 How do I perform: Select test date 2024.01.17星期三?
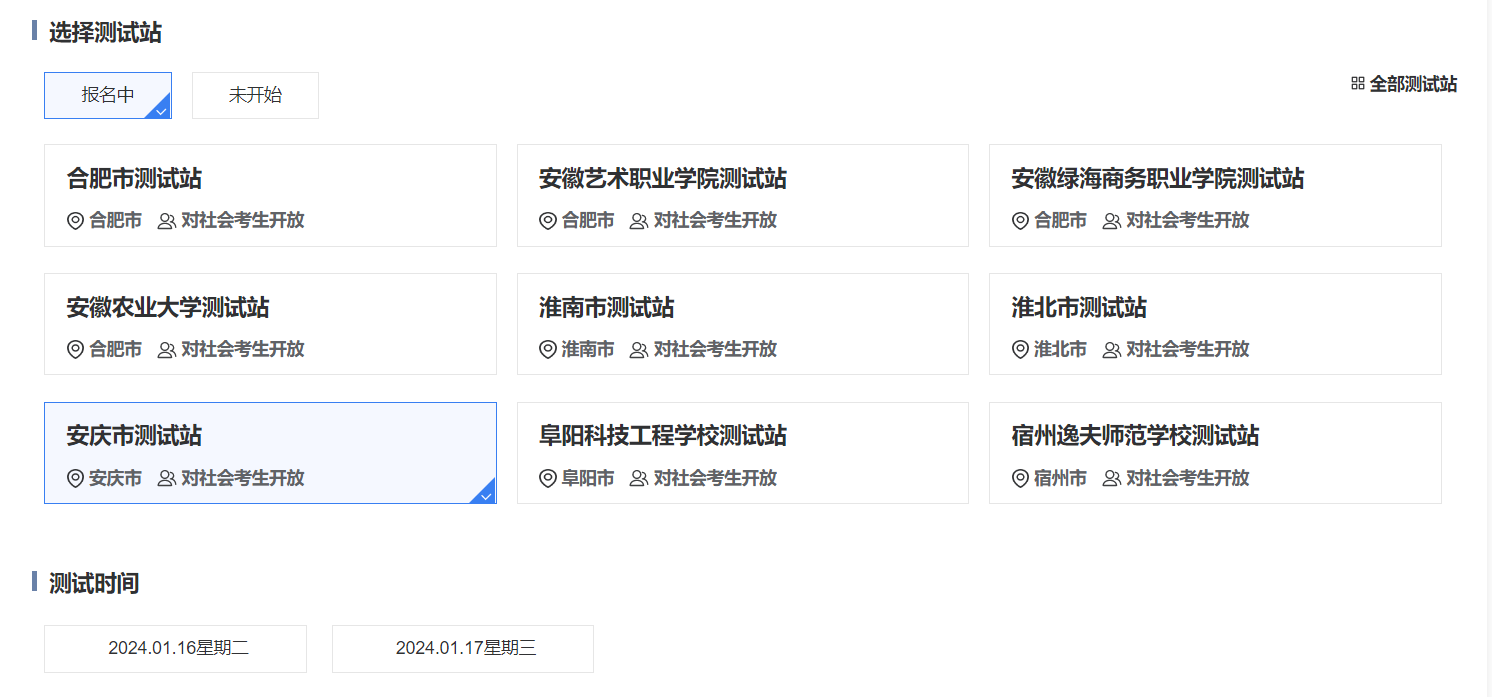[x=463, y=649]
